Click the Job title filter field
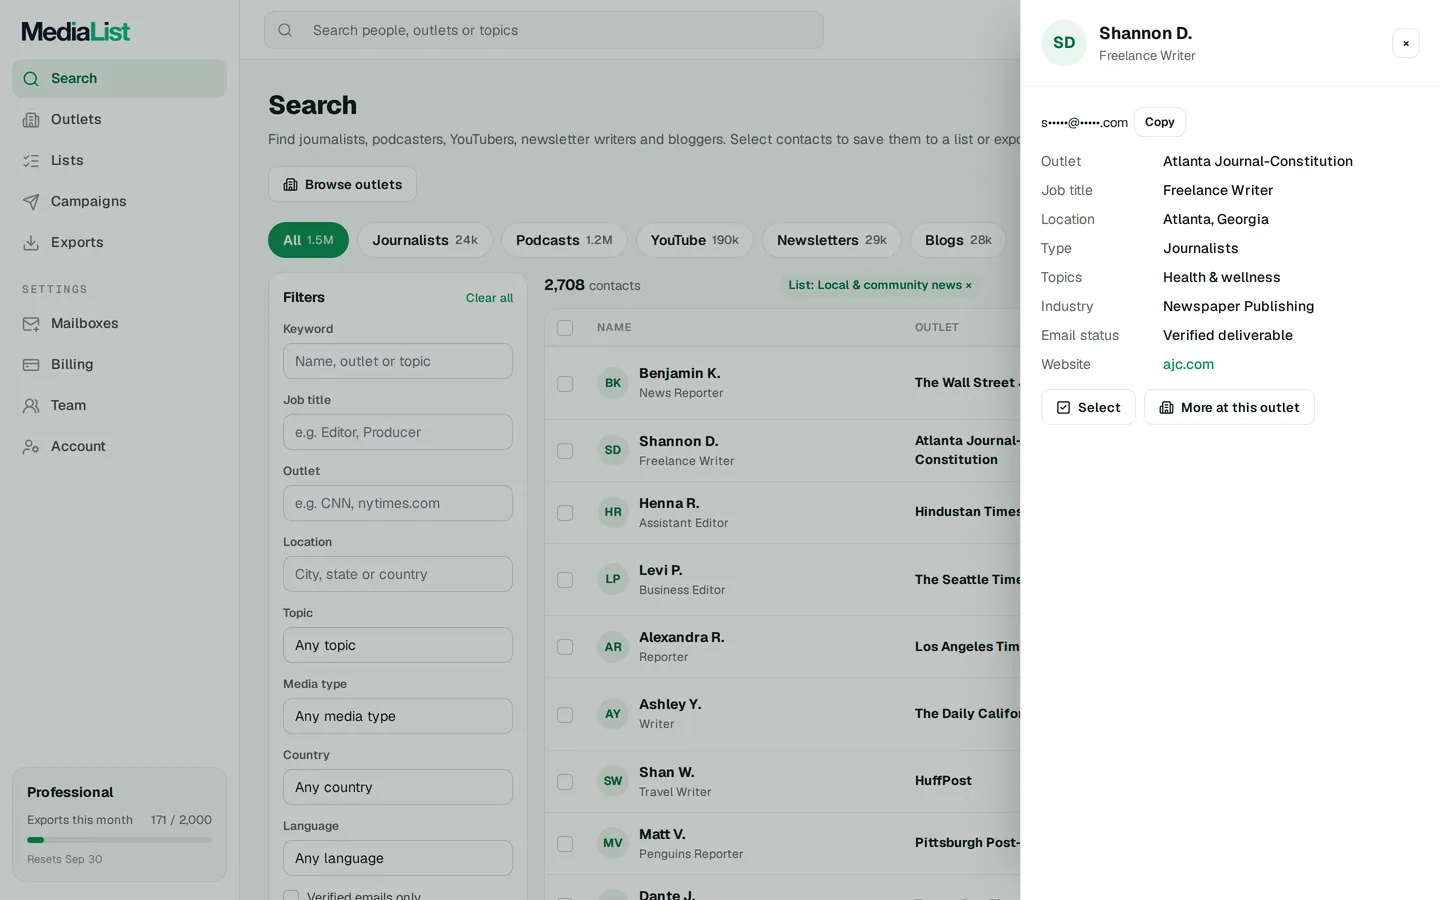 point(398,432)
